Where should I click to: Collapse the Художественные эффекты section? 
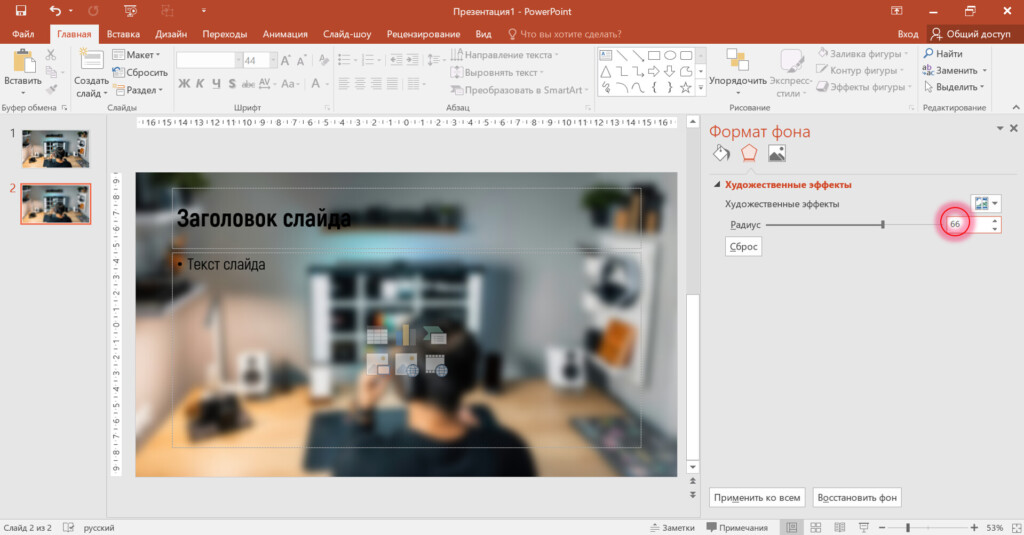(716, 185)
